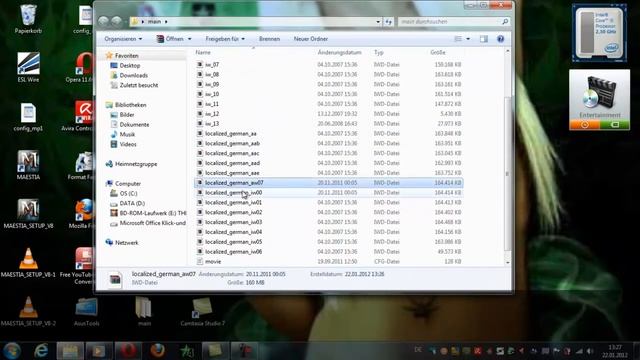Click the Explorer forward arrow
Screen dimensions: 640x360
pos(116,21)
